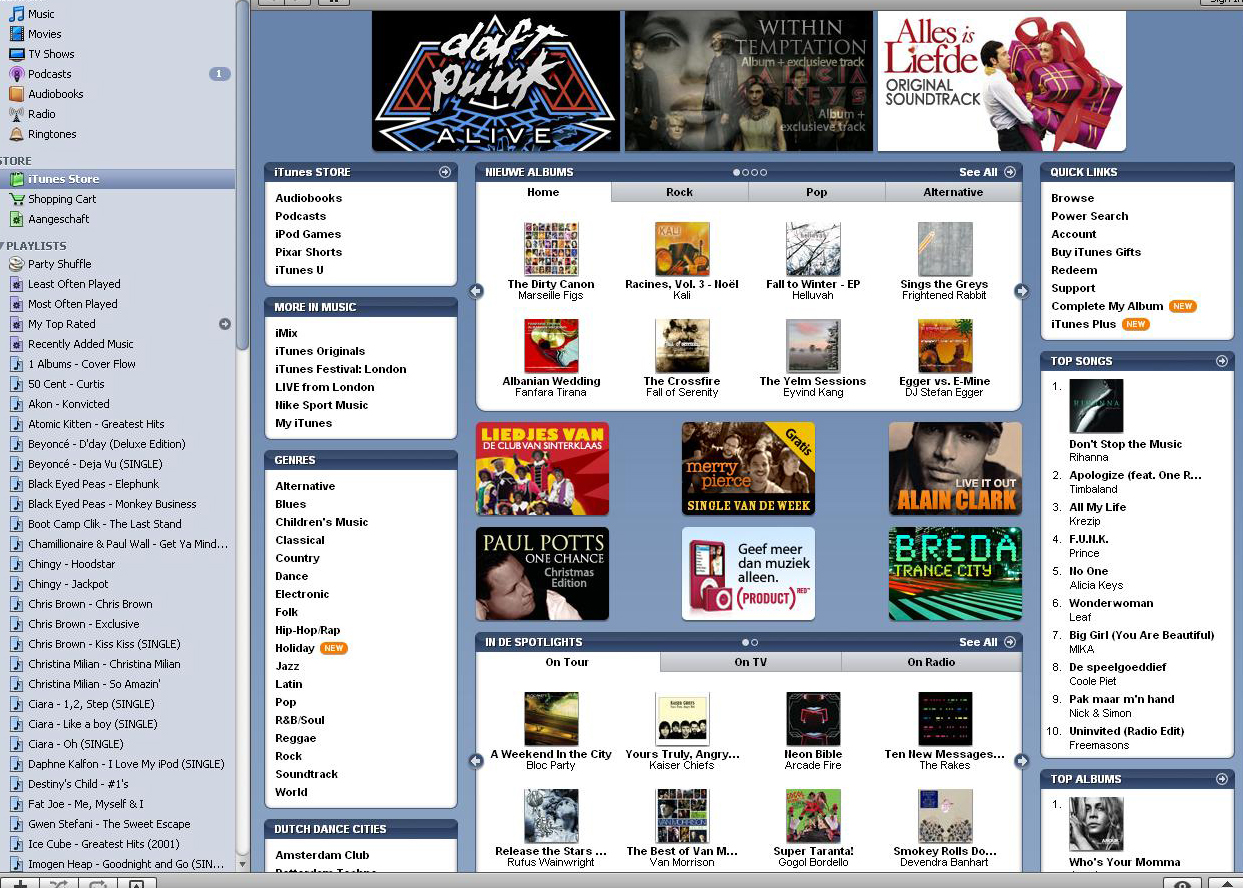
Task: Open the Breda Trance City banner
Action: point(955,574)
